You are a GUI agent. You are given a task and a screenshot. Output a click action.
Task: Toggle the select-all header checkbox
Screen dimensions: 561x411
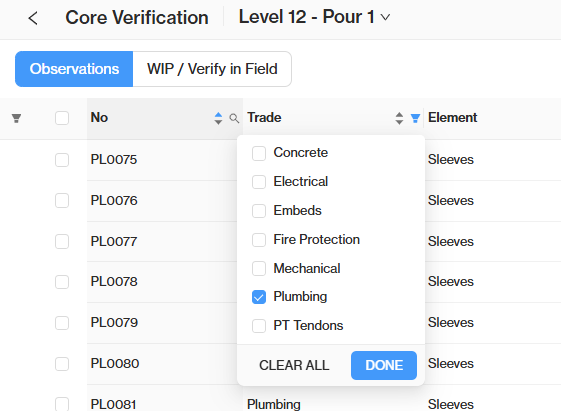click(x=62, y=118)
